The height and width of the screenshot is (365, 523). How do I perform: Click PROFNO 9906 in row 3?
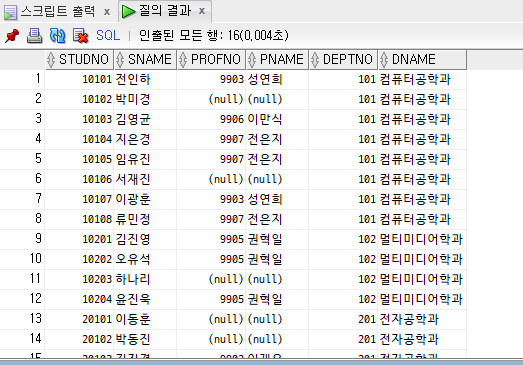point(232,119)
